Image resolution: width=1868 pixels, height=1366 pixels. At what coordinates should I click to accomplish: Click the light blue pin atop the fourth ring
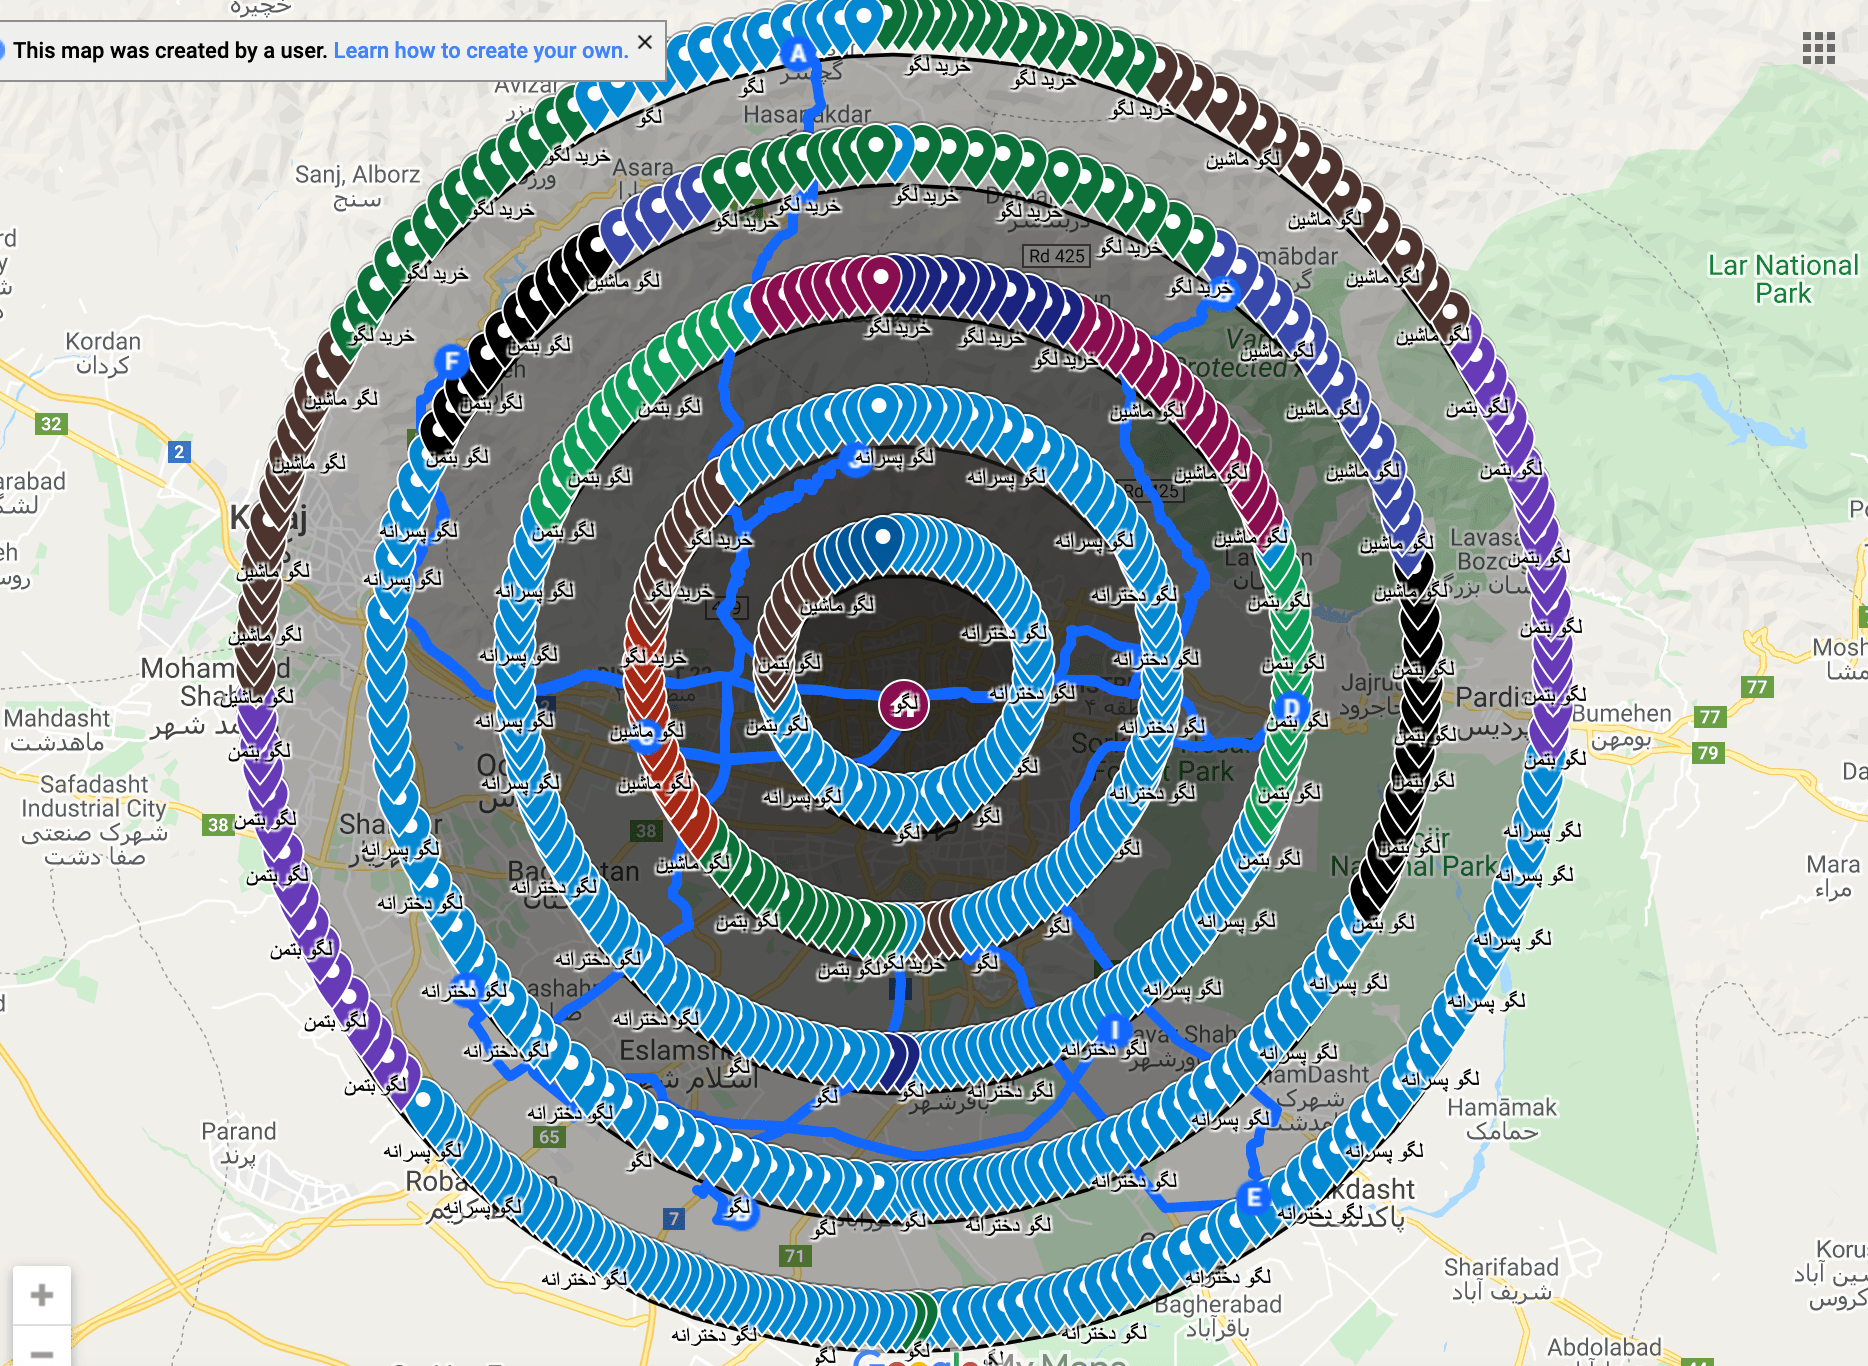[879, 408]
